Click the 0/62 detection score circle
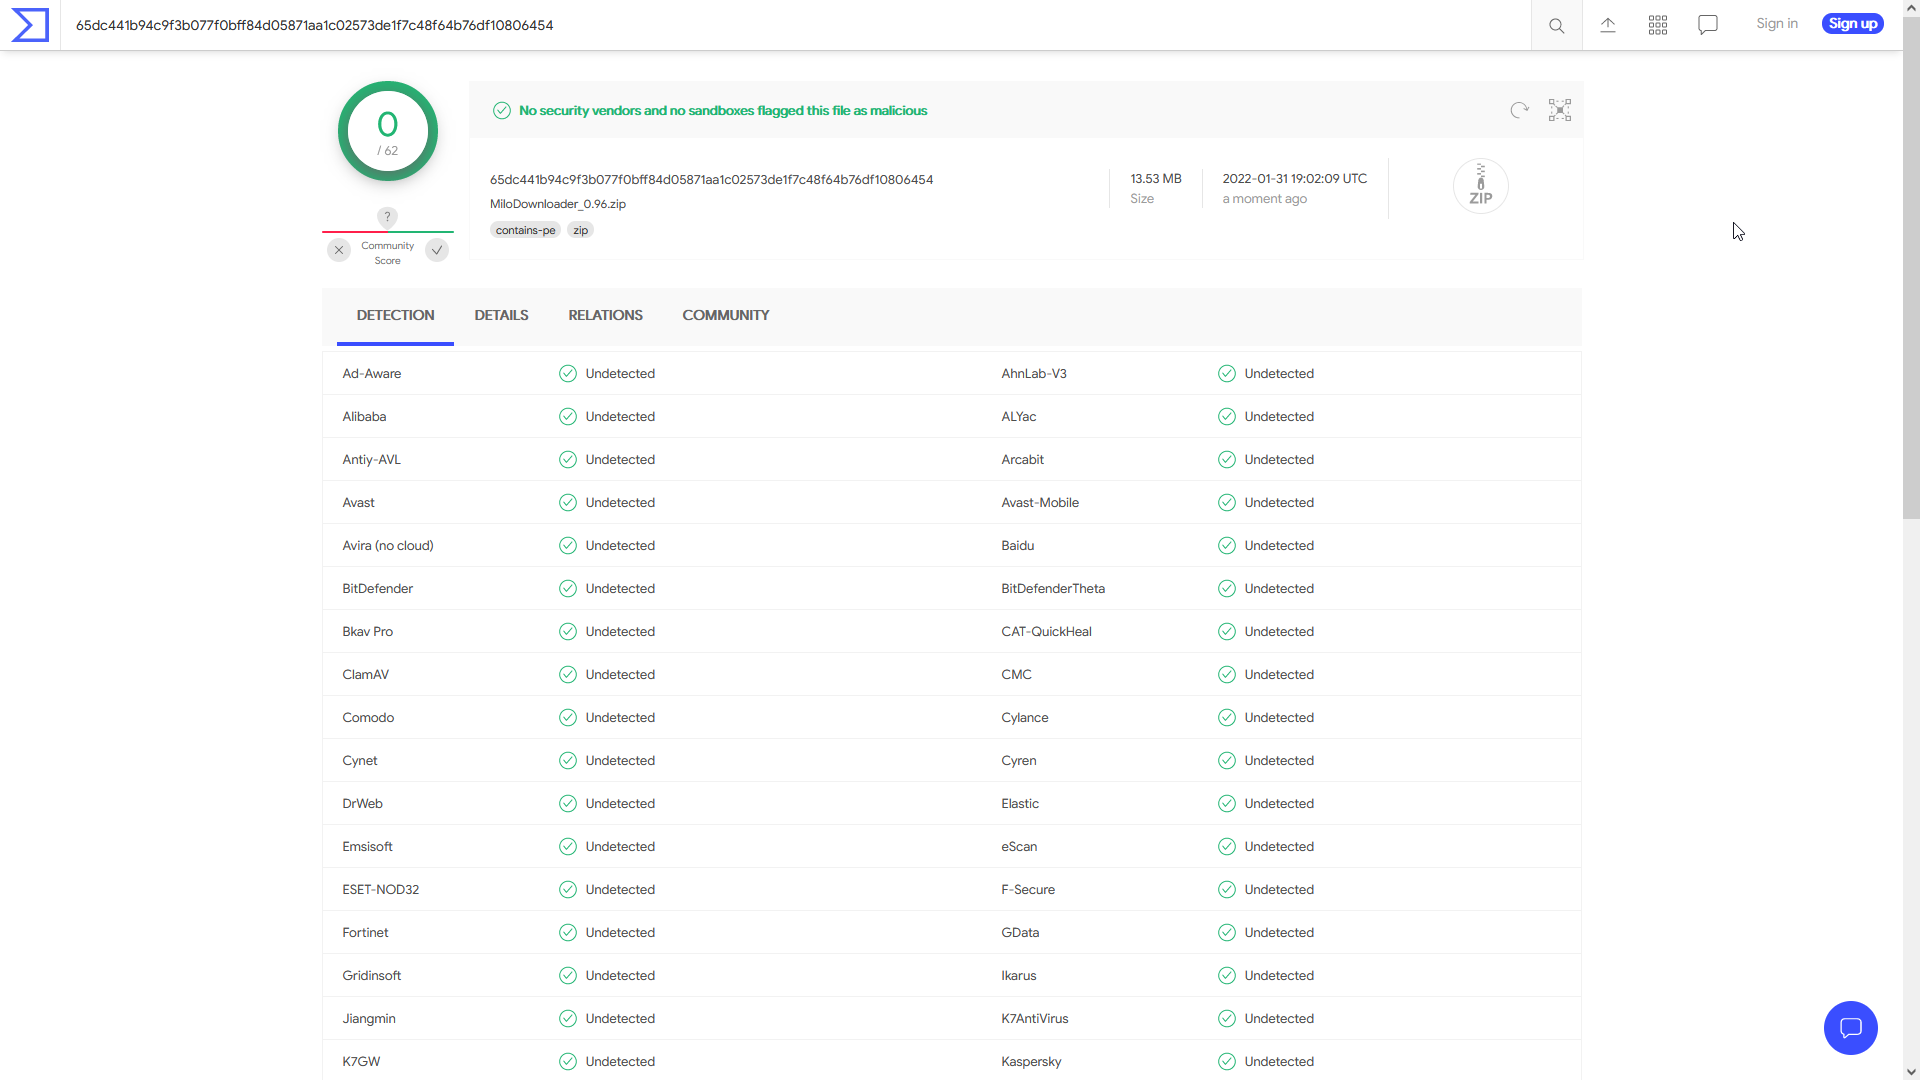This screenshot has height=1080, width=1920. pos(388,132)
